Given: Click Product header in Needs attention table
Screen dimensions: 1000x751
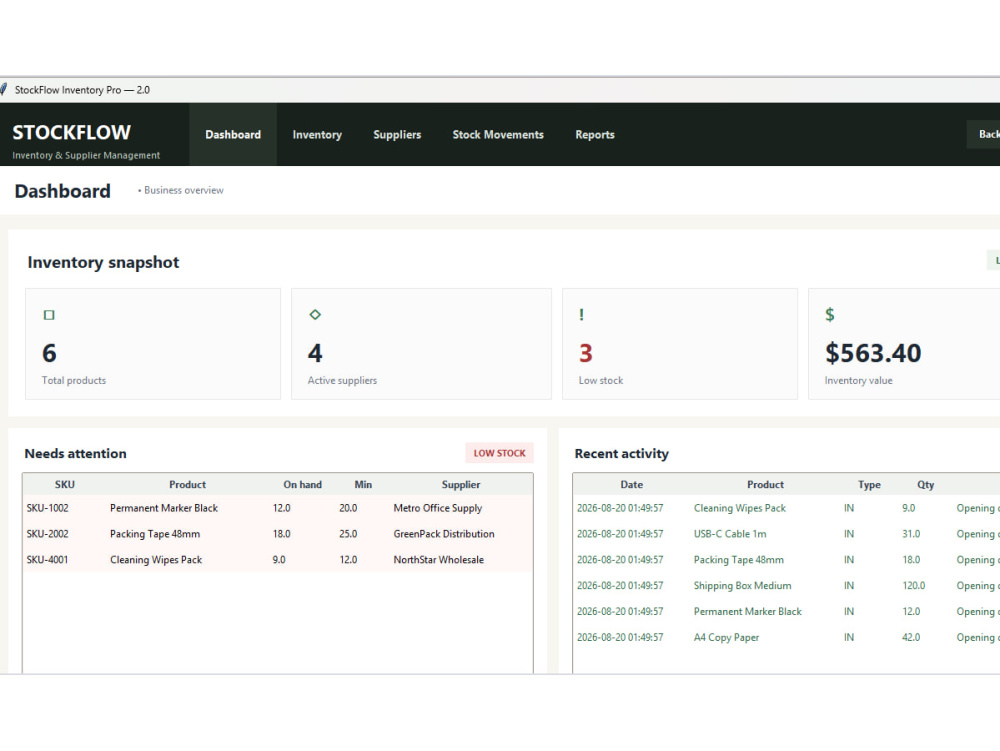Looking at the screenshot, I should pyautogui.click(x=188, y=485).
